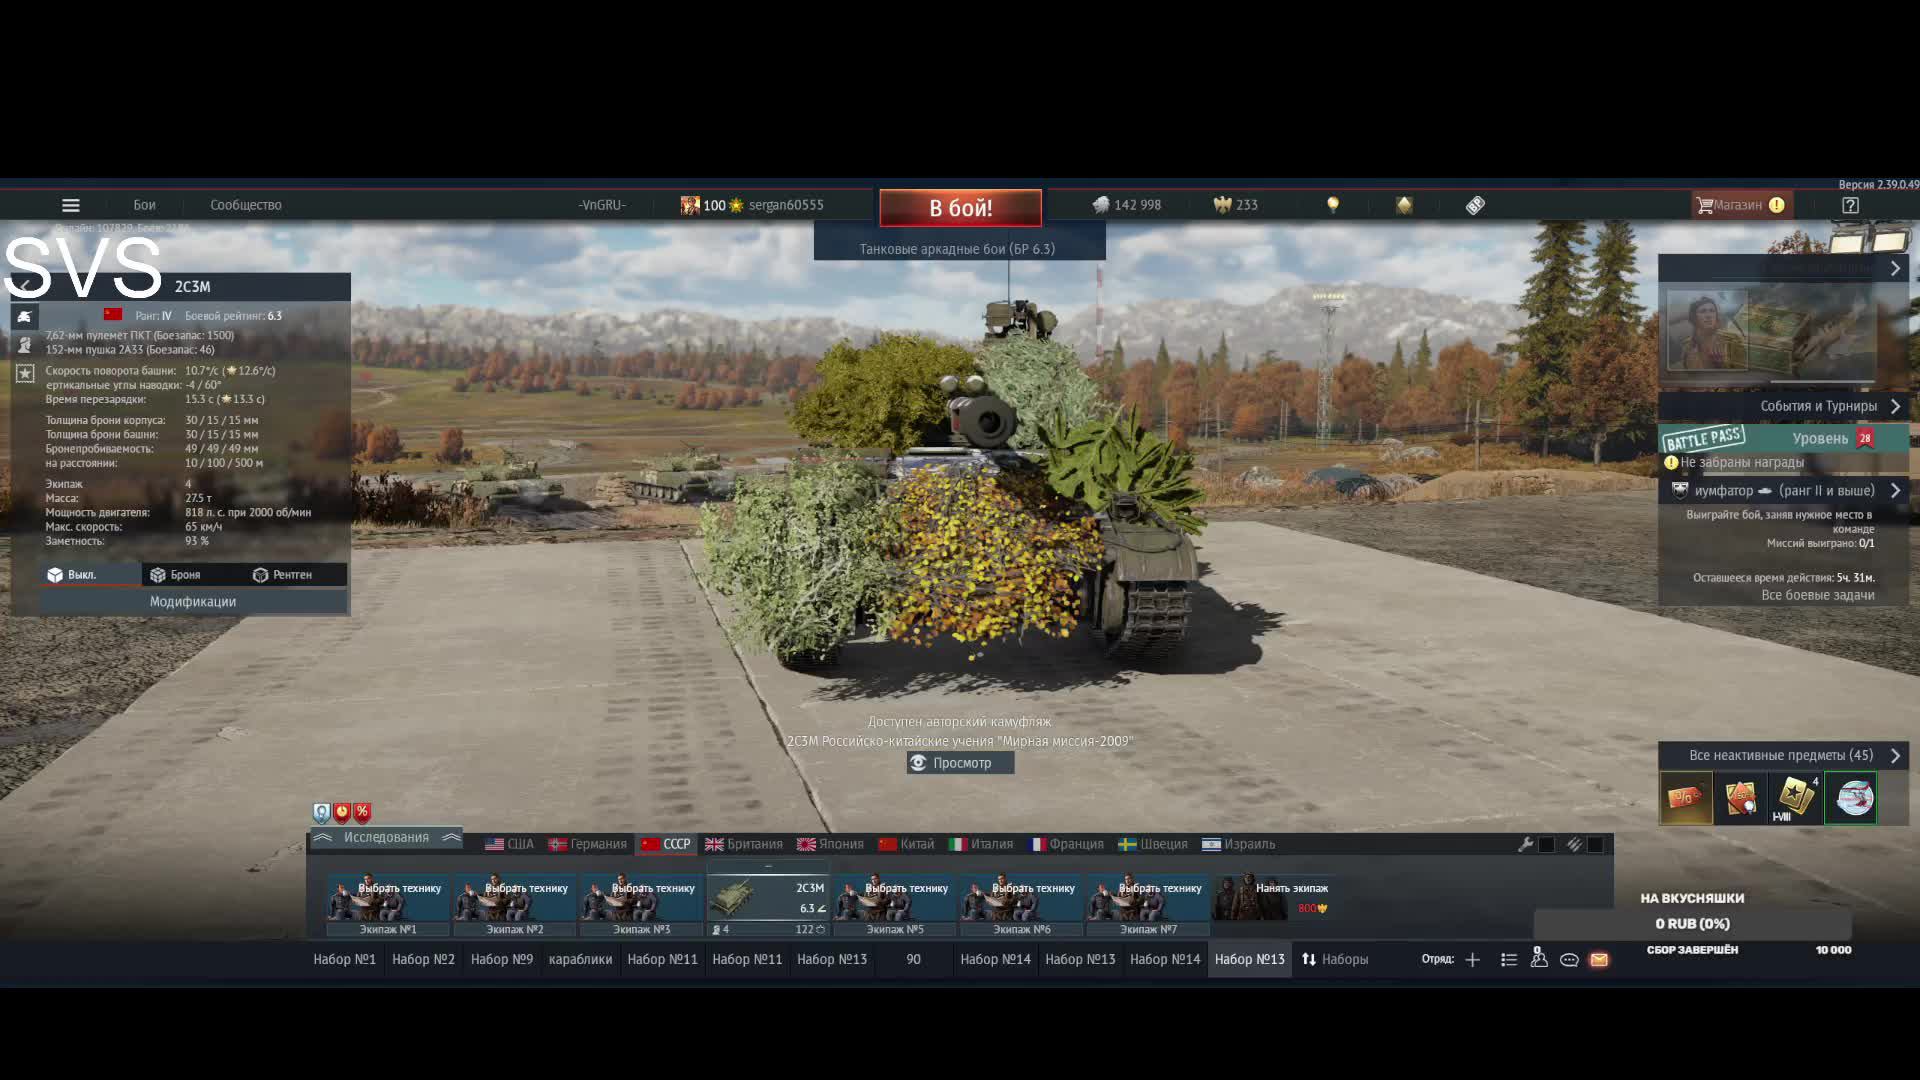Click the lightbulb hints icon

coord(1332,205)
